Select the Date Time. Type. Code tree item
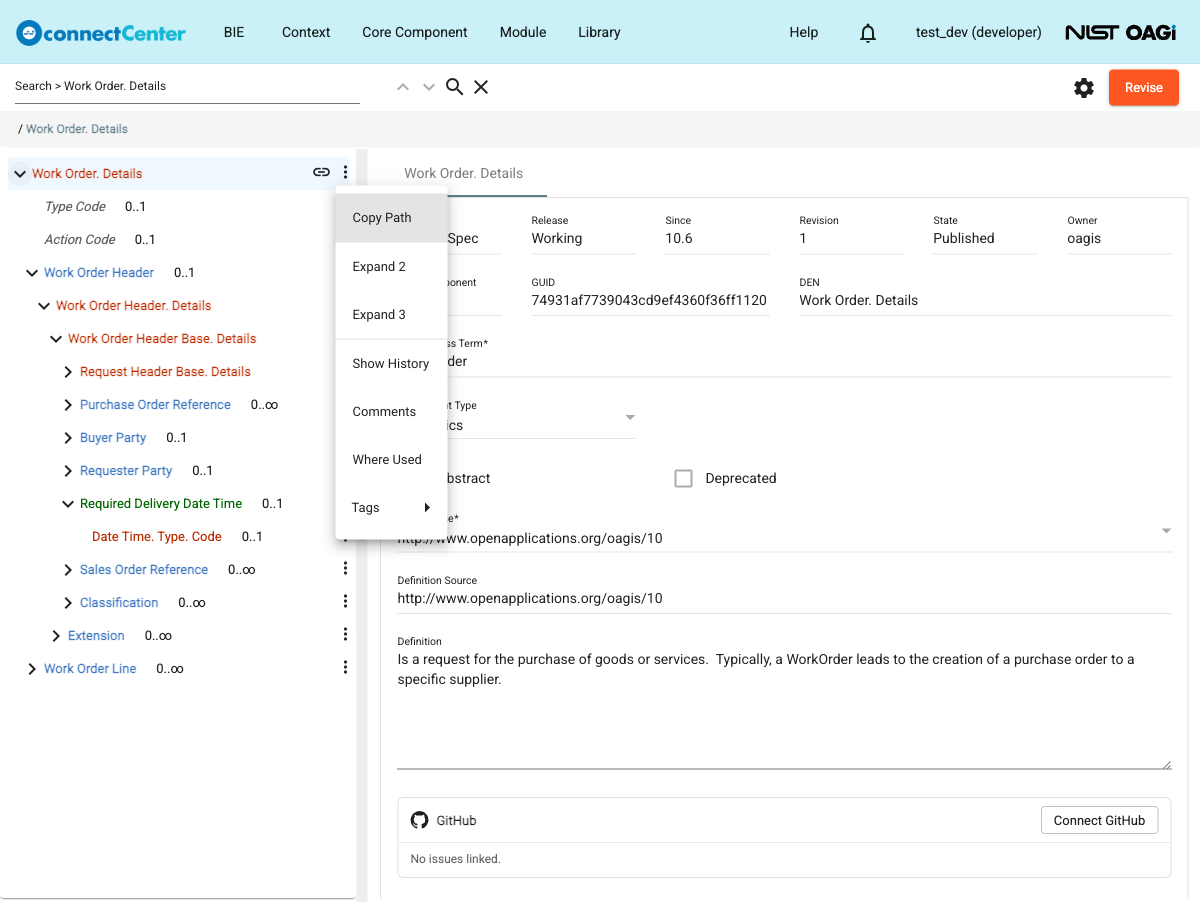This screenshot has height=913, width=1200. coord(157,537)
